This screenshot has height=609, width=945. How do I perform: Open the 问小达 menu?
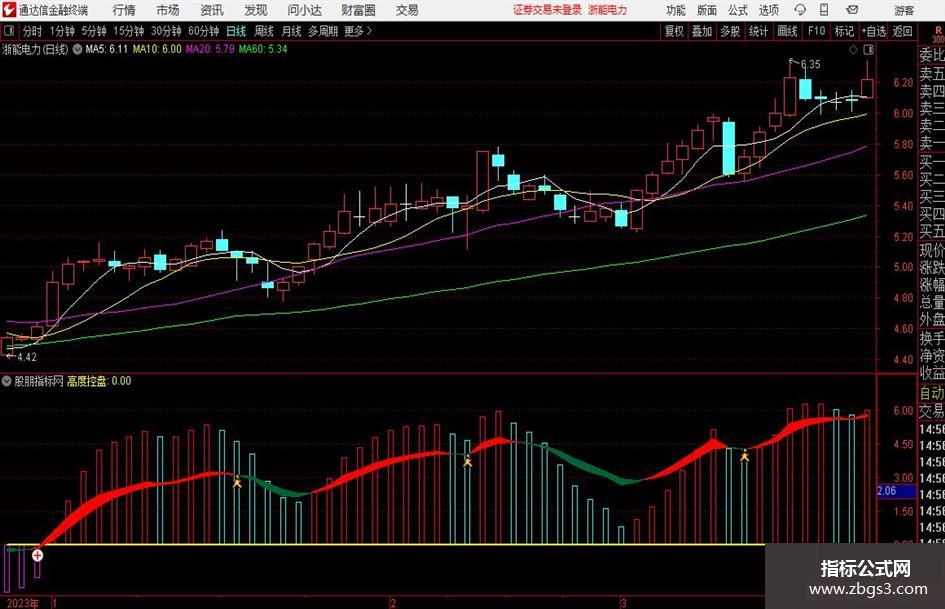click(304, 10)
